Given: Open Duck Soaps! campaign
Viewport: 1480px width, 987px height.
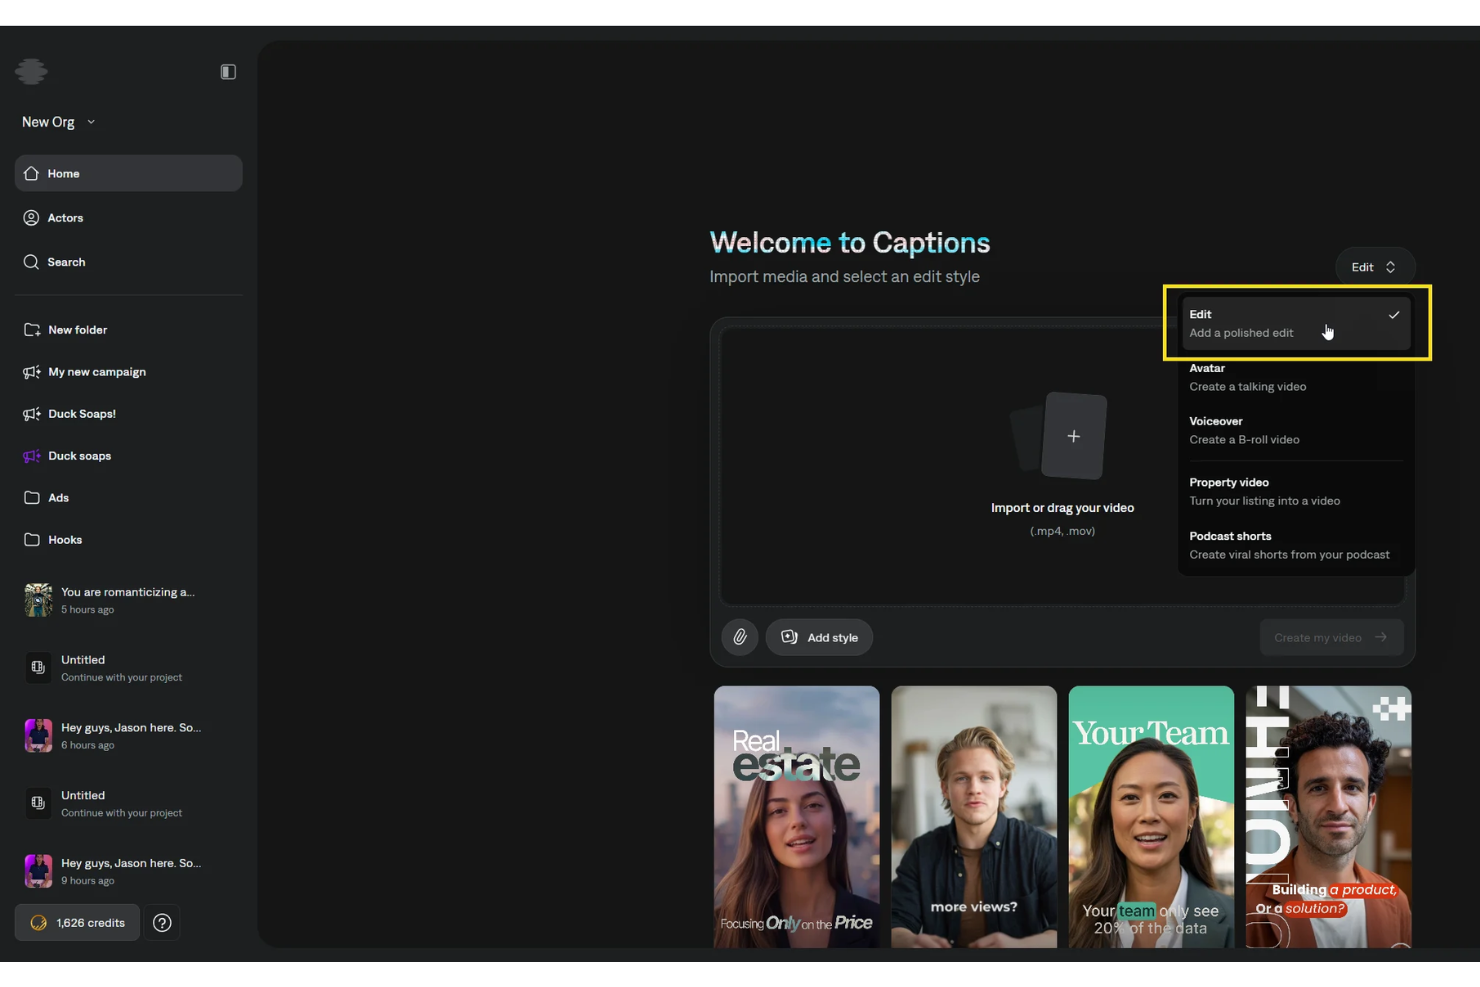Looking at the screenshot, I should click(128, 414).
